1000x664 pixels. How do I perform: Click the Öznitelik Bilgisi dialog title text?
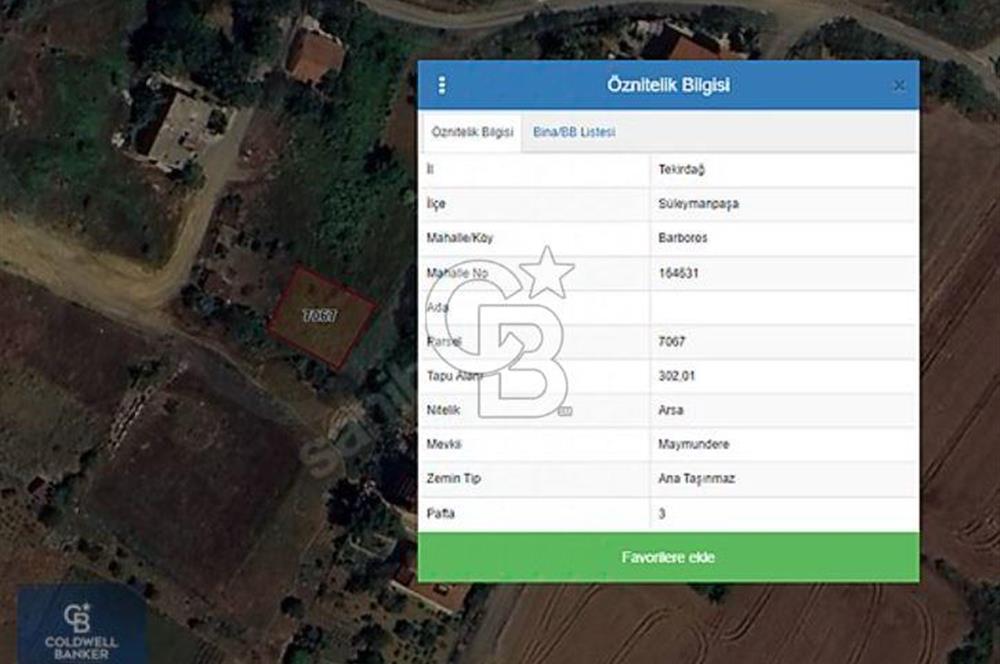coord(668,86)
